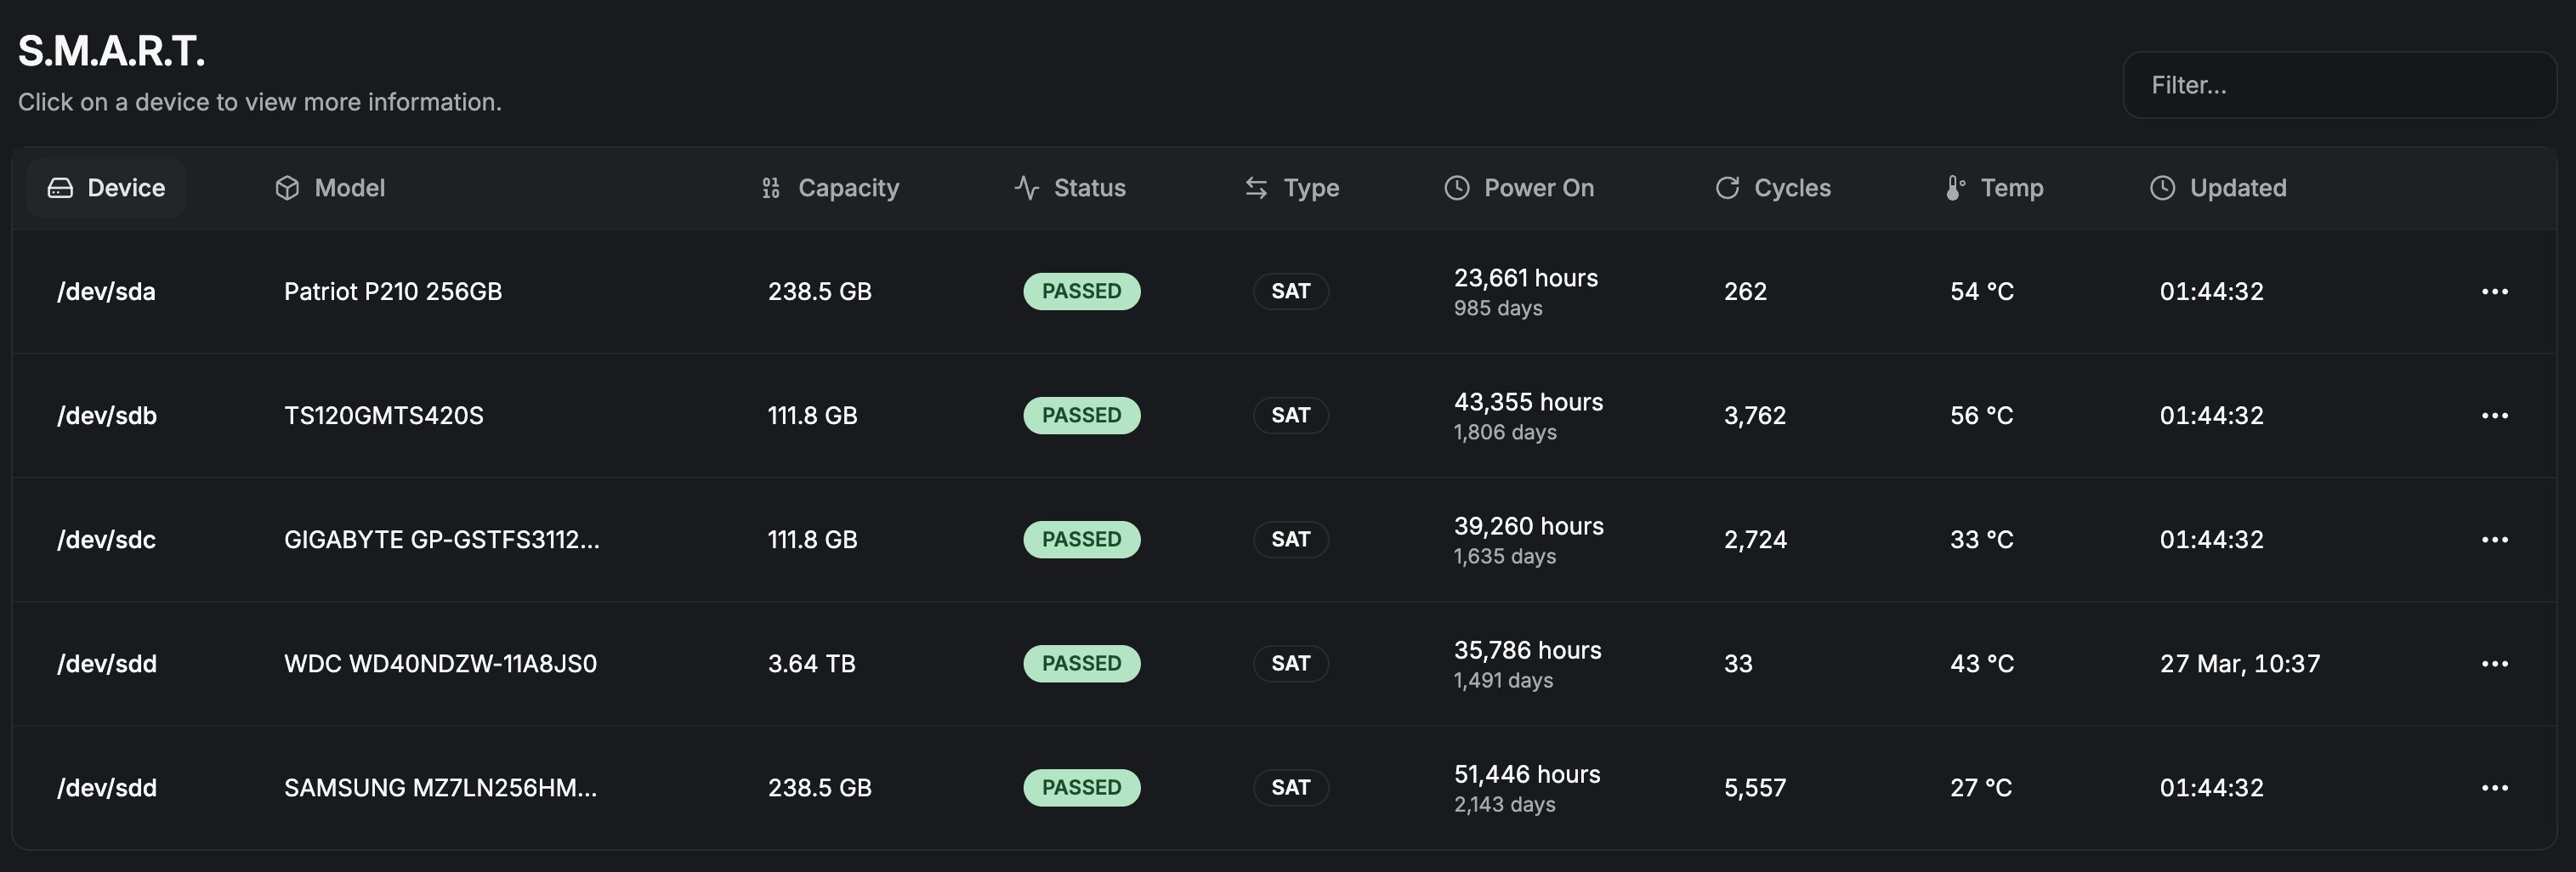Focus the Filter input field
The height and width of the screenshot is (872, 2576).
(x=2339, y=85)
